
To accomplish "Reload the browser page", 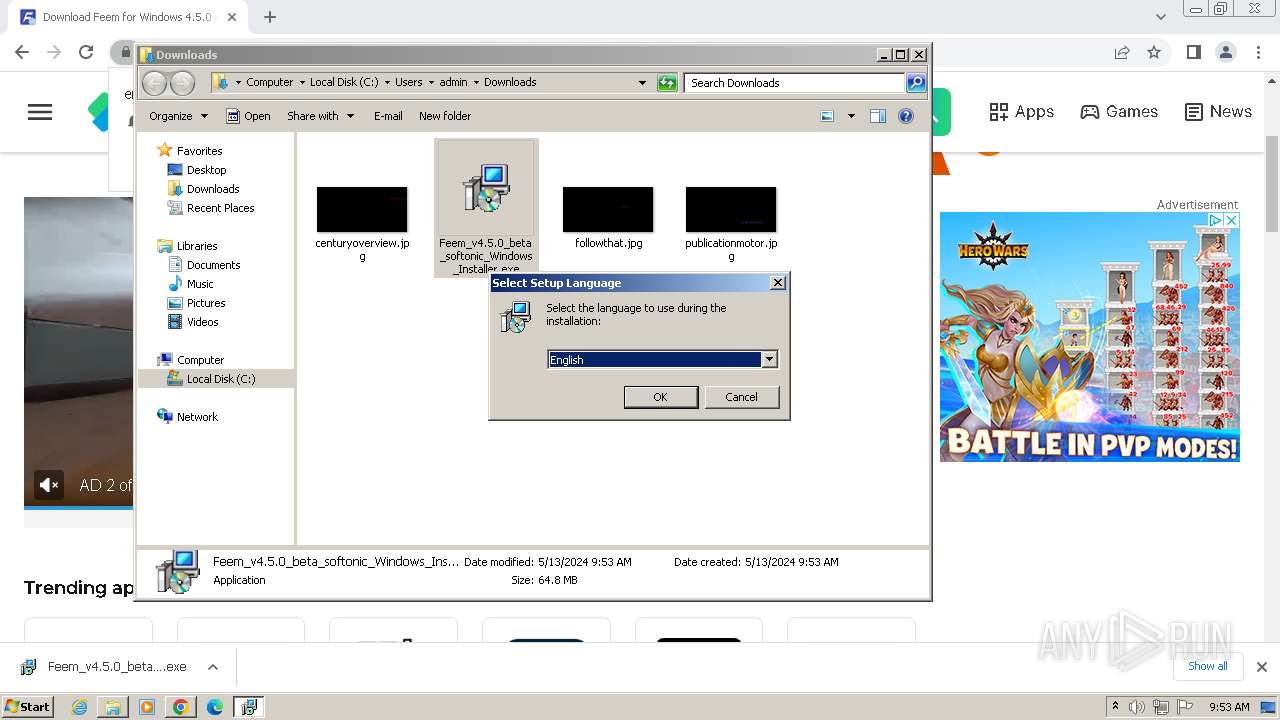I will [x=86, y=52].
